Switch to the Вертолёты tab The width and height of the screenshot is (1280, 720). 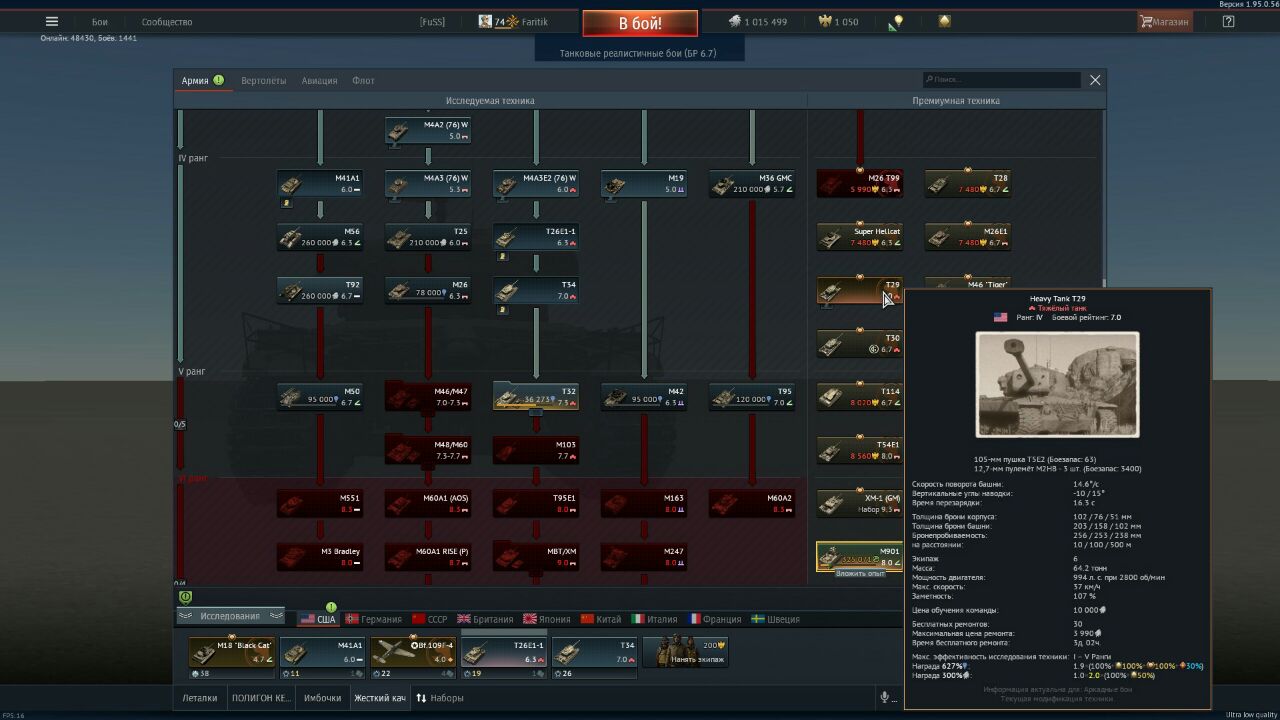pos(263,81)
